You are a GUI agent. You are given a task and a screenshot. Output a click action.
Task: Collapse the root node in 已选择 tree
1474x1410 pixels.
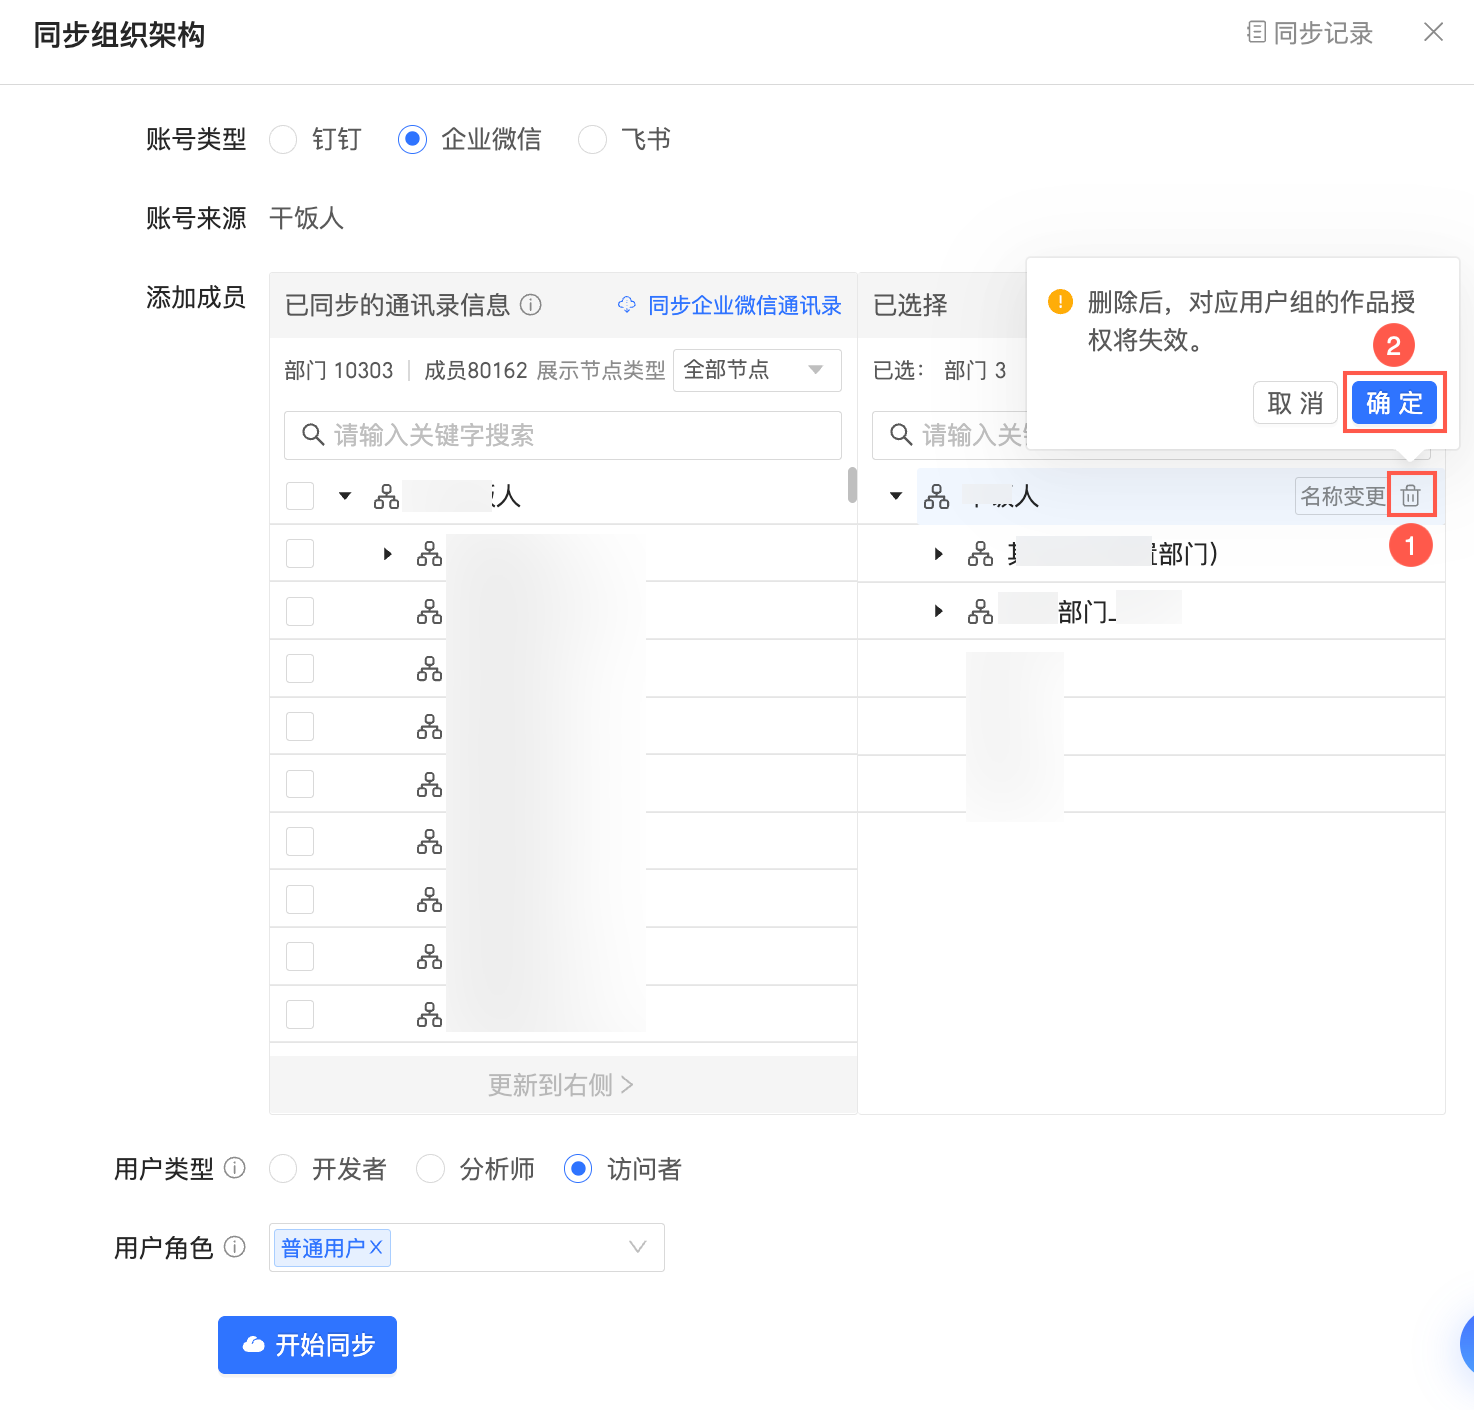[896, 496]
